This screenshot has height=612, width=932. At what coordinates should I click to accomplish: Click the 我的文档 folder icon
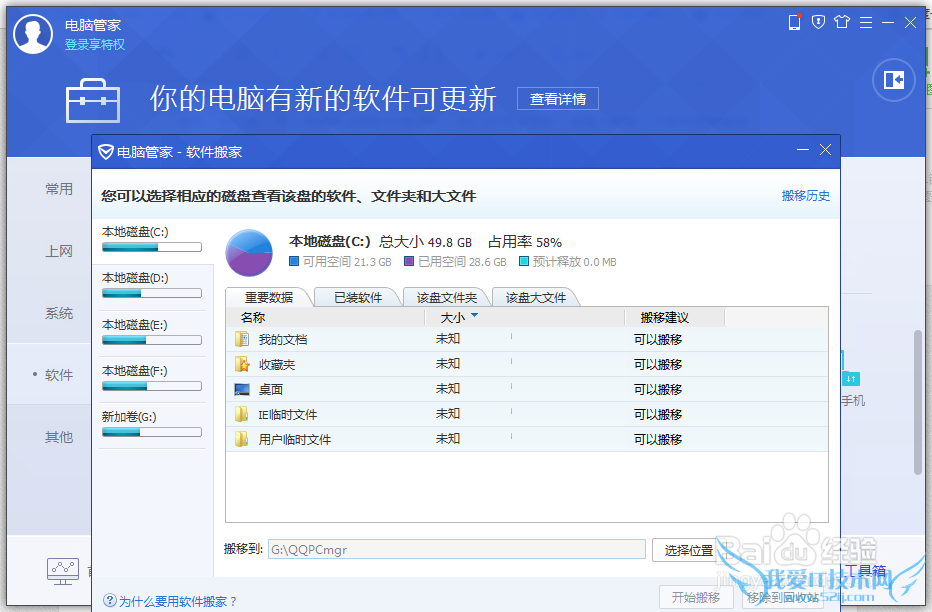[242, 340]
